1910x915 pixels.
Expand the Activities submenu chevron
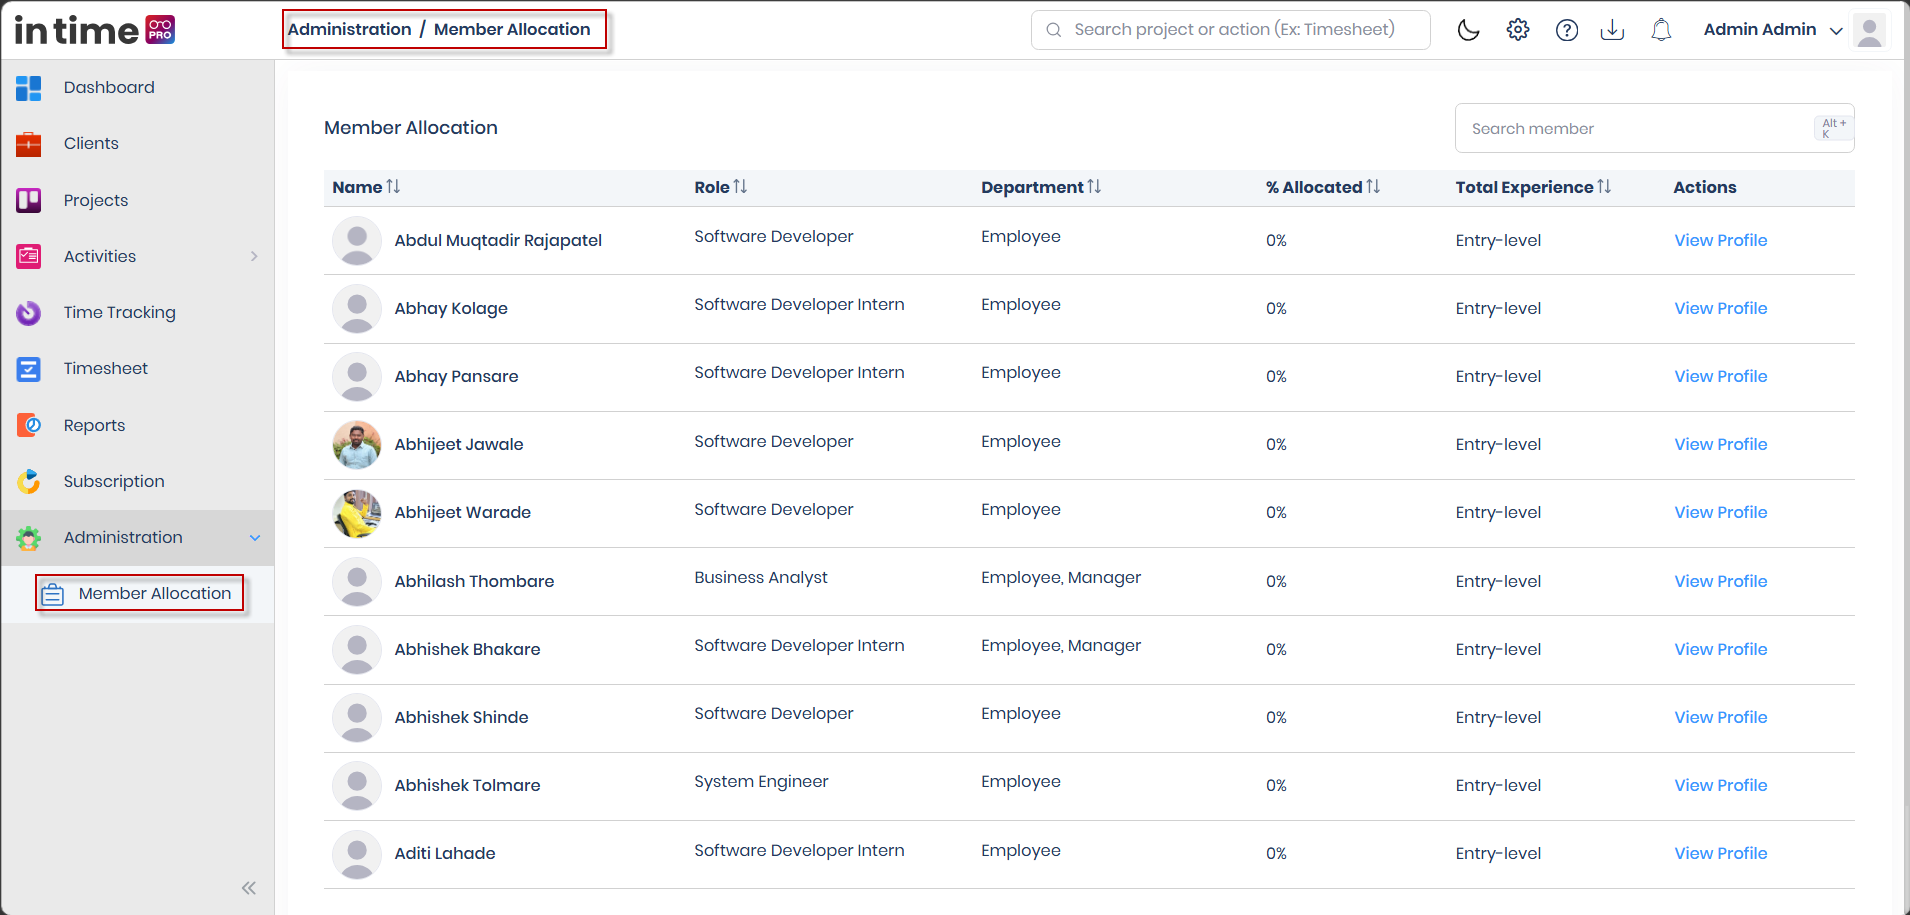(x=254, y=256)
